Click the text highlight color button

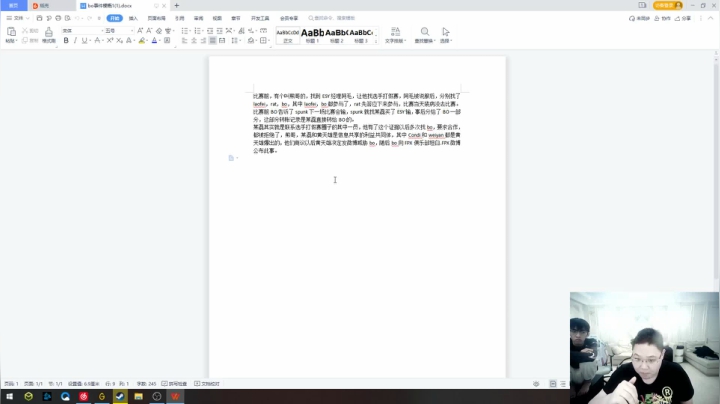pyautogui.click(x=142, y=40)
